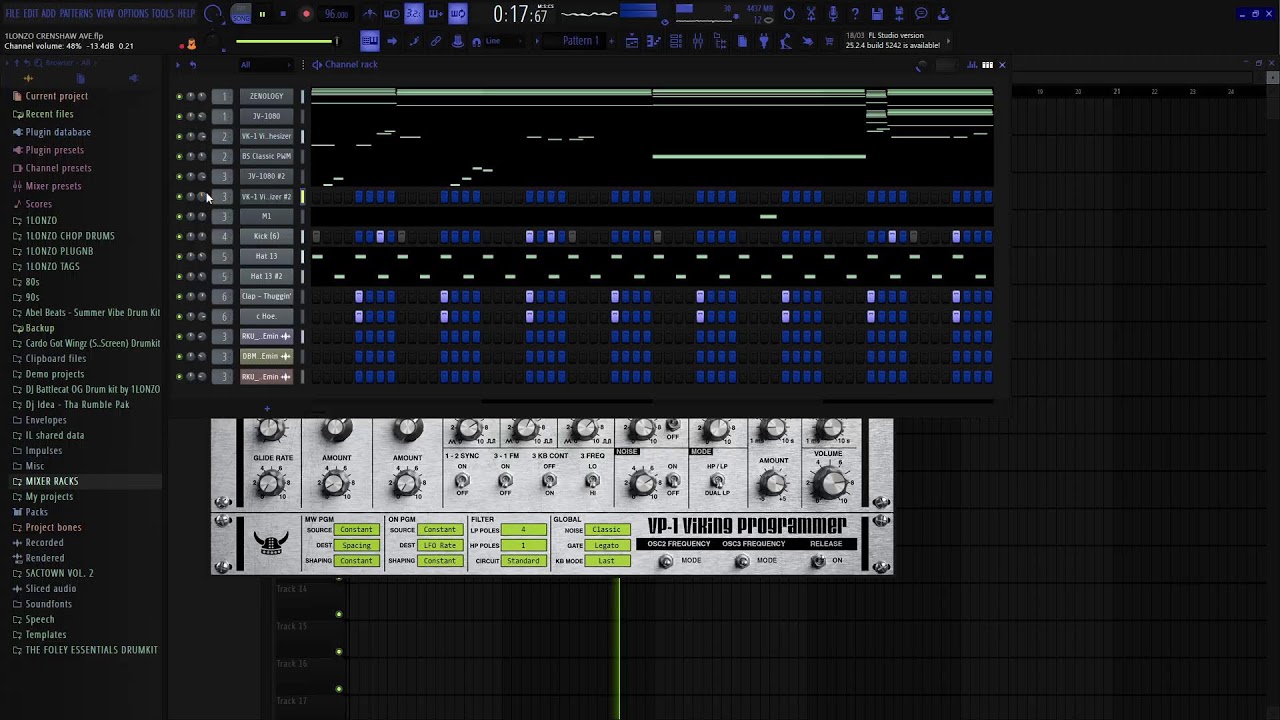Screen dimensions: 1280x720
Task: Open the Mixer view icon
Action: click(698, 41)
